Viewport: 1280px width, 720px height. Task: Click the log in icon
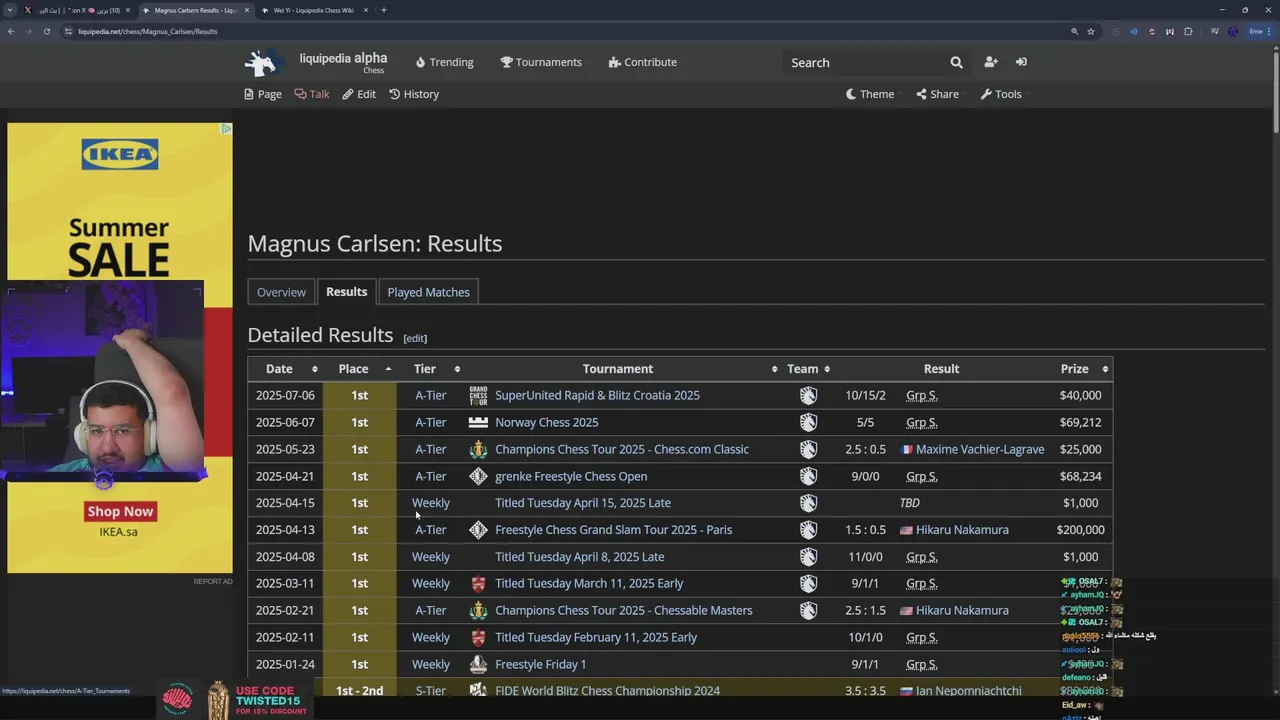(1021, 62)
